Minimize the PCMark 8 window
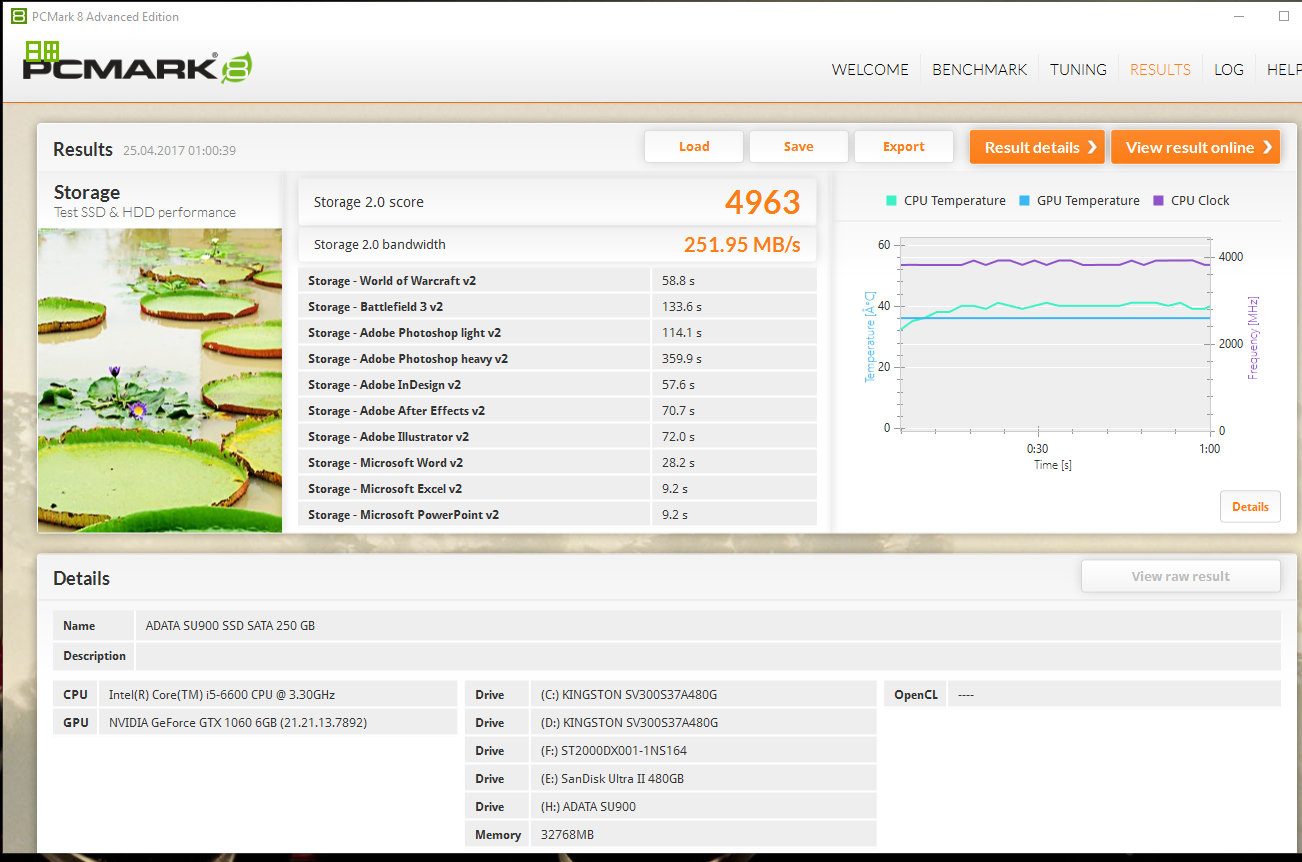 pyautogui.click(x=1239, y=16)
